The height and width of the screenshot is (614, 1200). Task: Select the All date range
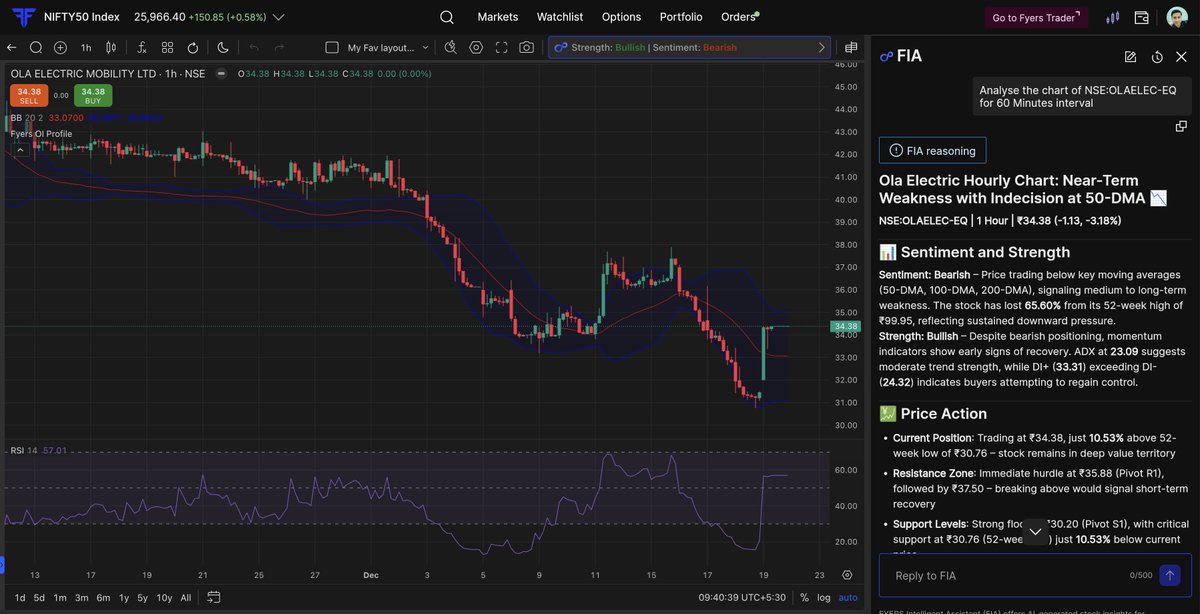(186, 597)
